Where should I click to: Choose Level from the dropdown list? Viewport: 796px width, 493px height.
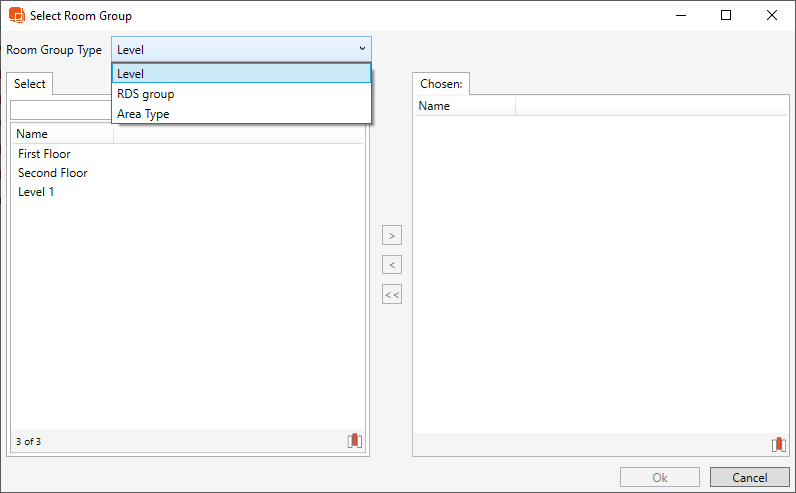coord(241,74)
